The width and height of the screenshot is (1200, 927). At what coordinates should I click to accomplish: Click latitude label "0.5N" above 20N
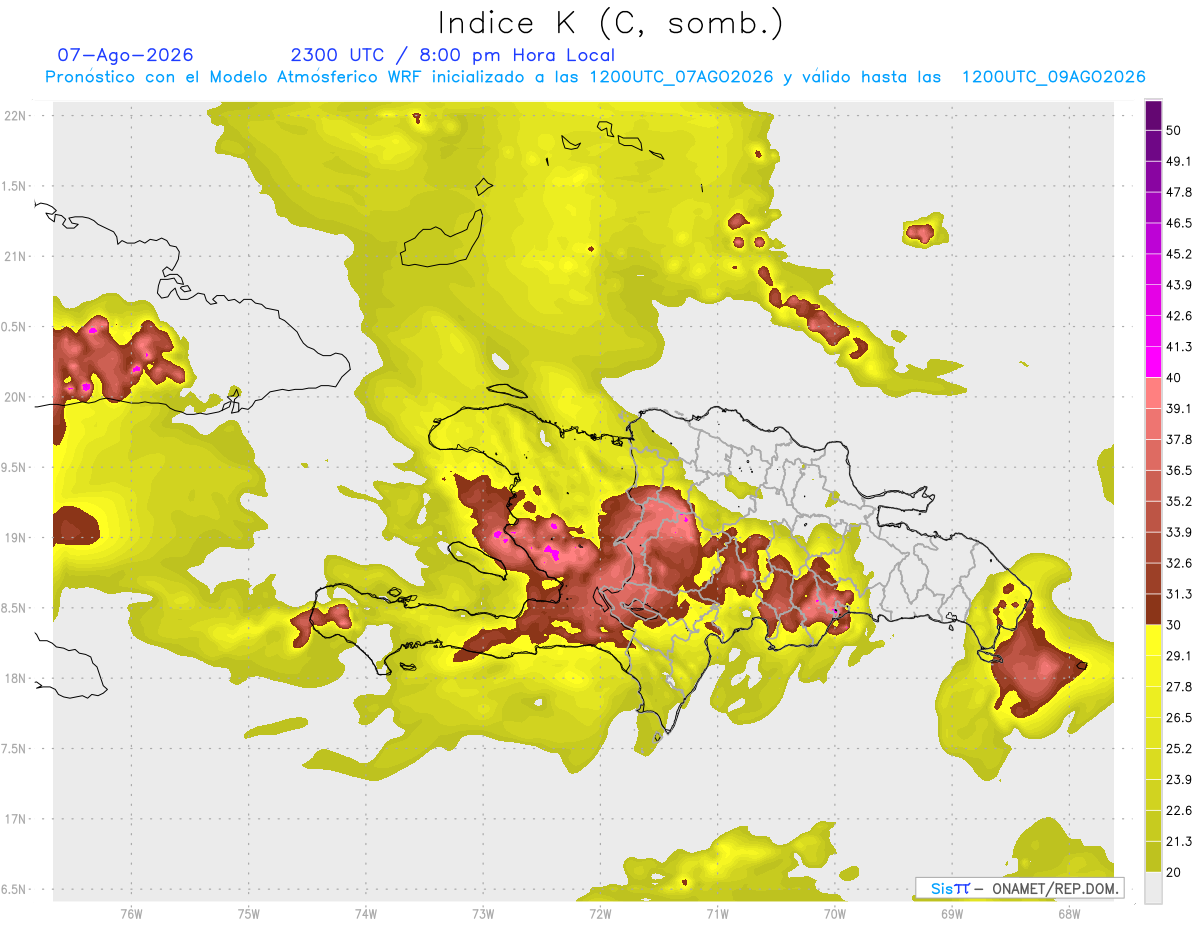click(14, 327)
